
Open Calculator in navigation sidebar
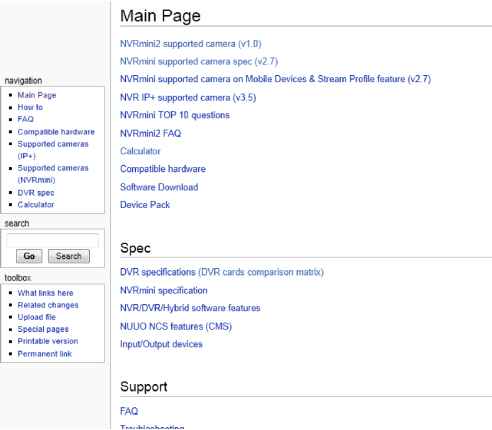pyautogui.click(x=36, y=204)
